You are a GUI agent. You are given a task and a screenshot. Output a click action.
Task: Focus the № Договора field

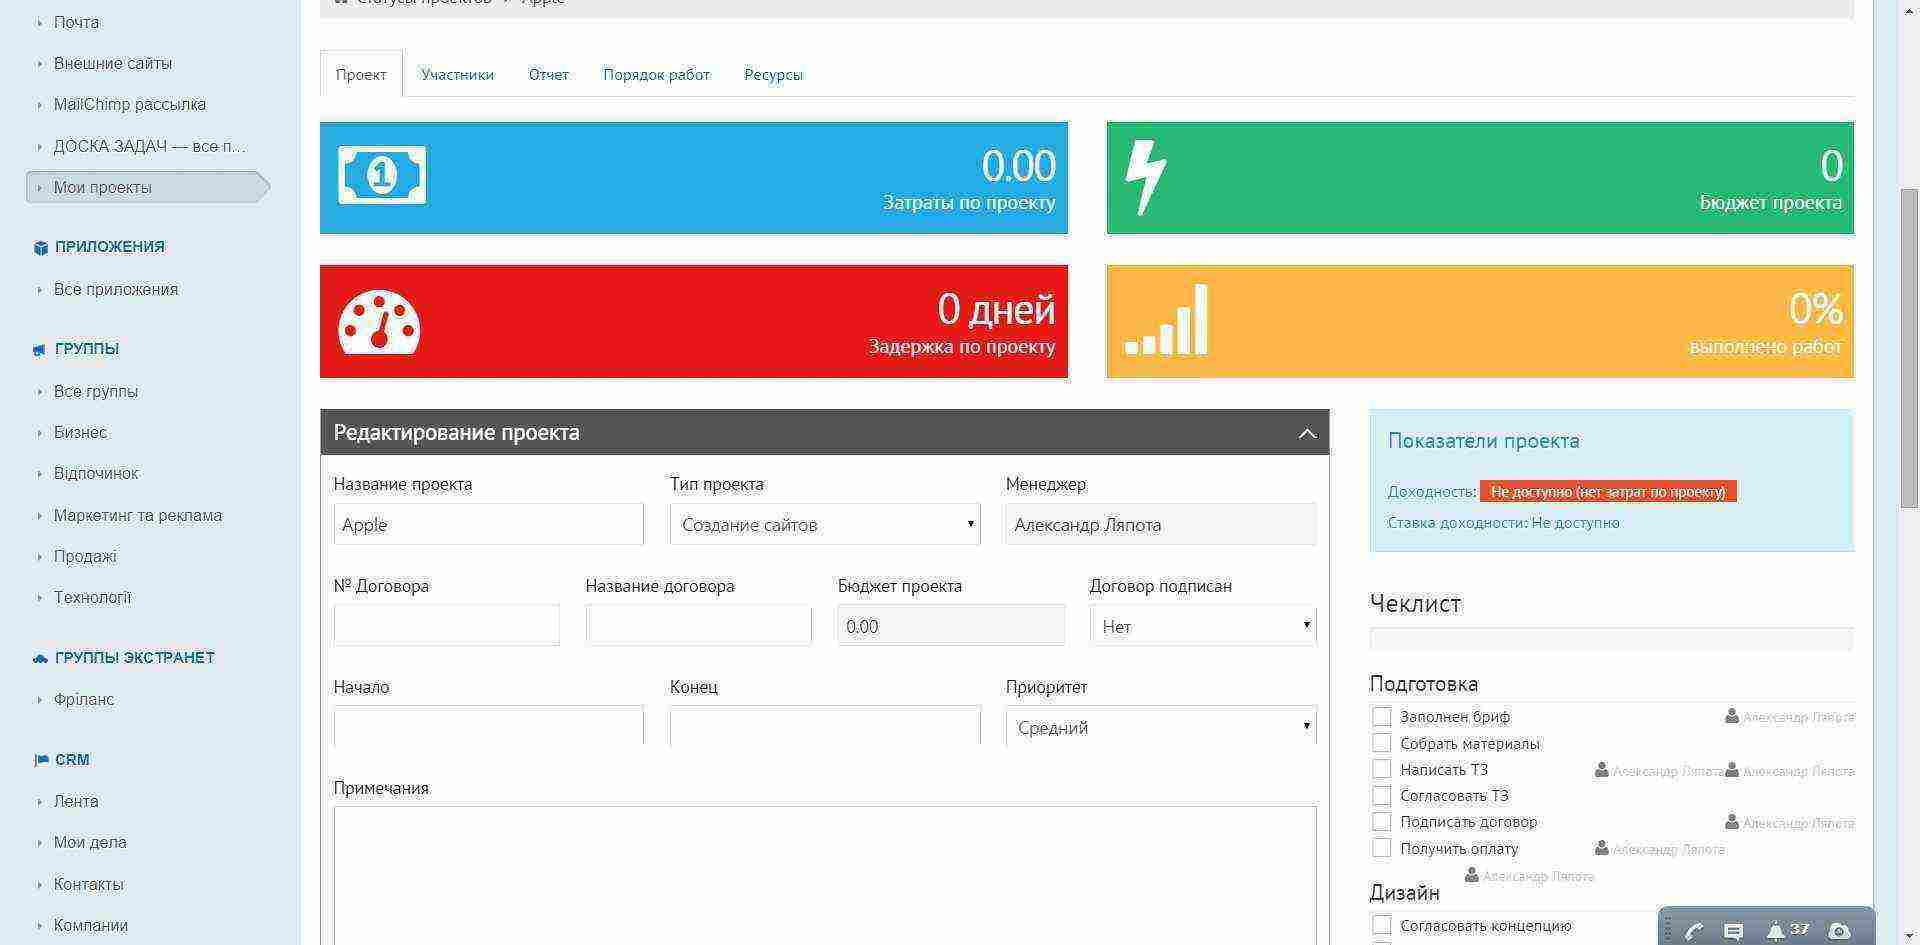click(x=447, y=626)
